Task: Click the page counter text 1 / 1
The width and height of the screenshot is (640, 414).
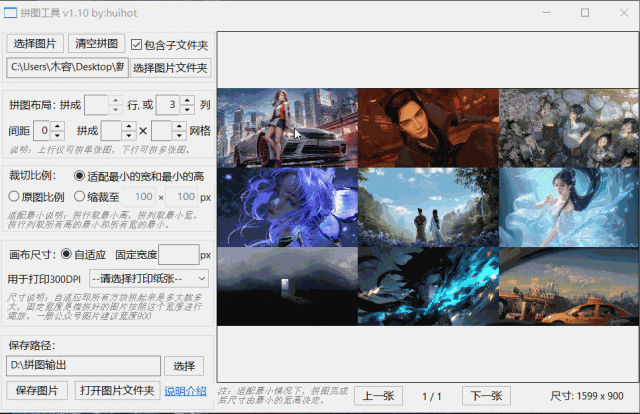Action: point(432,396)
